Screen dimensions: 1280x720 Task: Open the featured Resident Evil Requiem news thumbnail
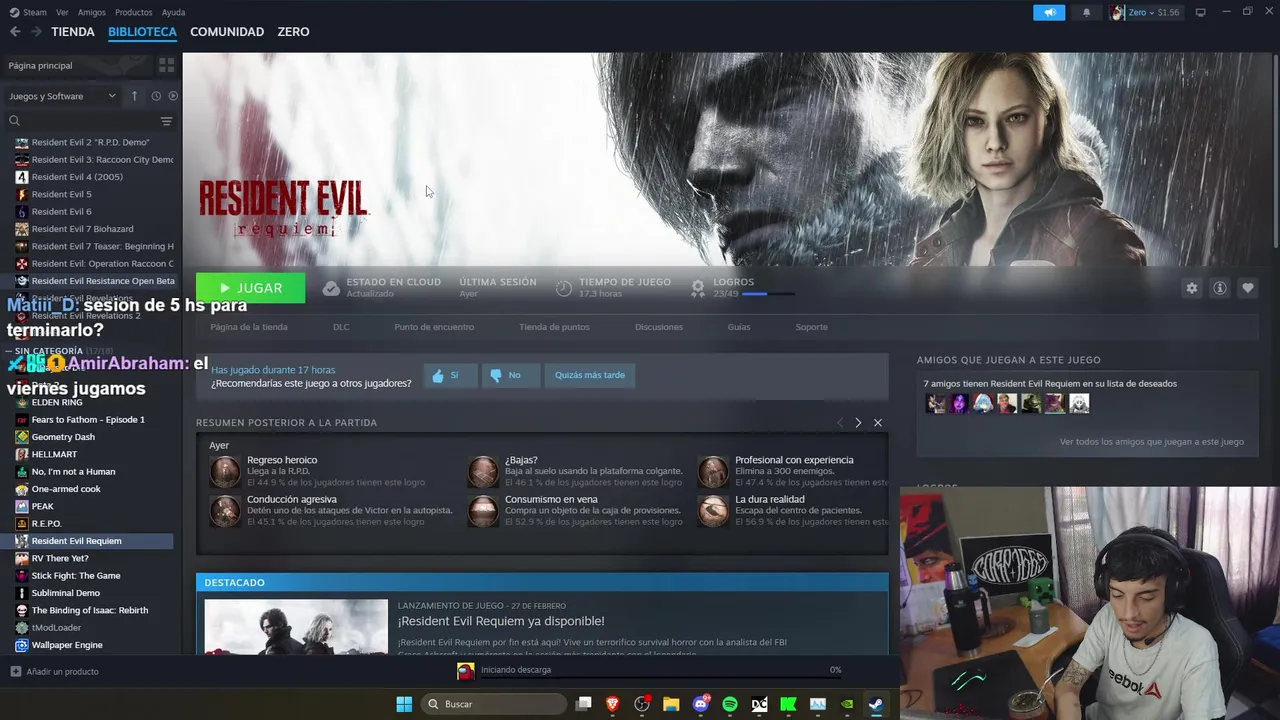296,627
